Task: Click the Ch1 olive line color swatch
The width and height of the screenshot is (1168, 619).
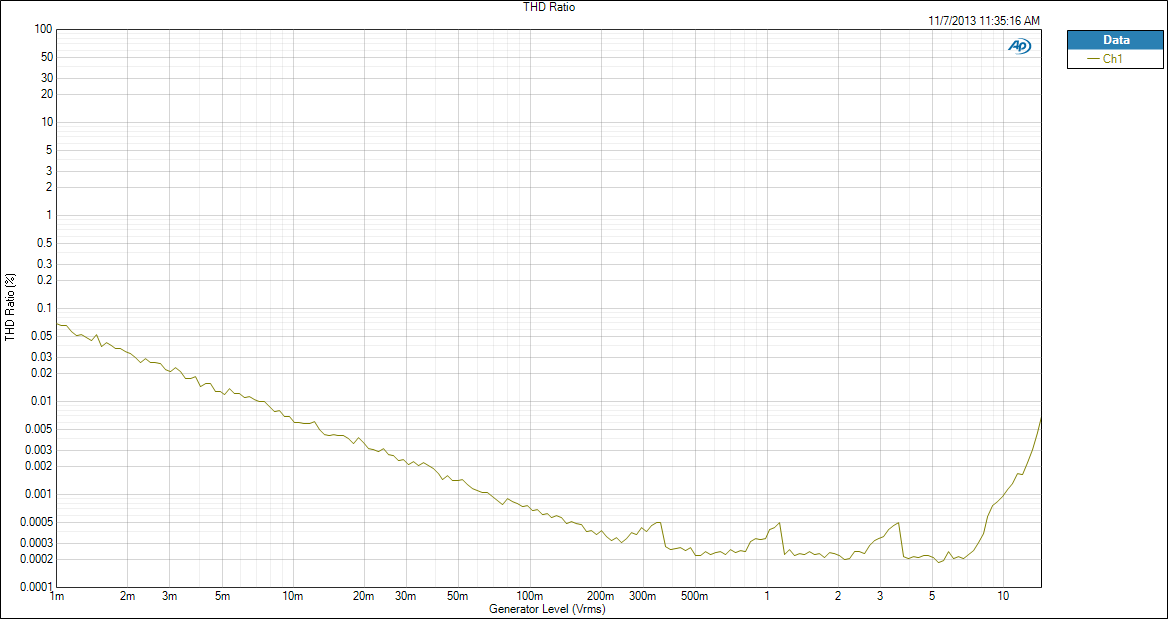Action: tap(1094, 60)
